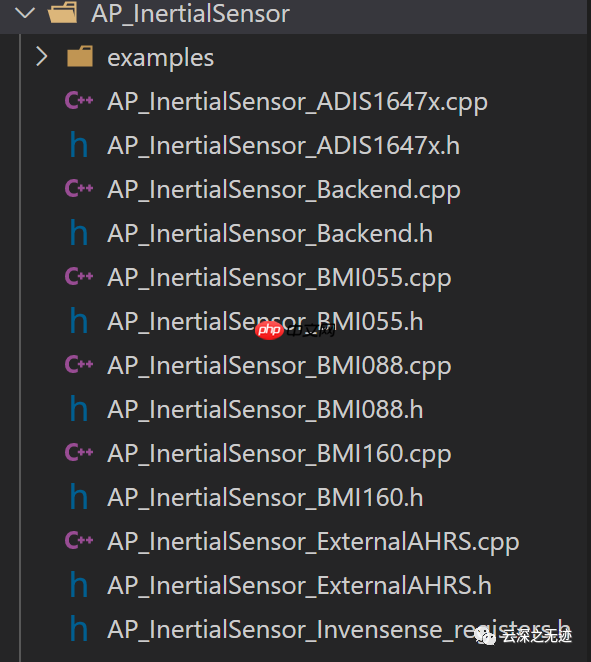Click header icon beside ADIS1647x.h

point(79,145)
